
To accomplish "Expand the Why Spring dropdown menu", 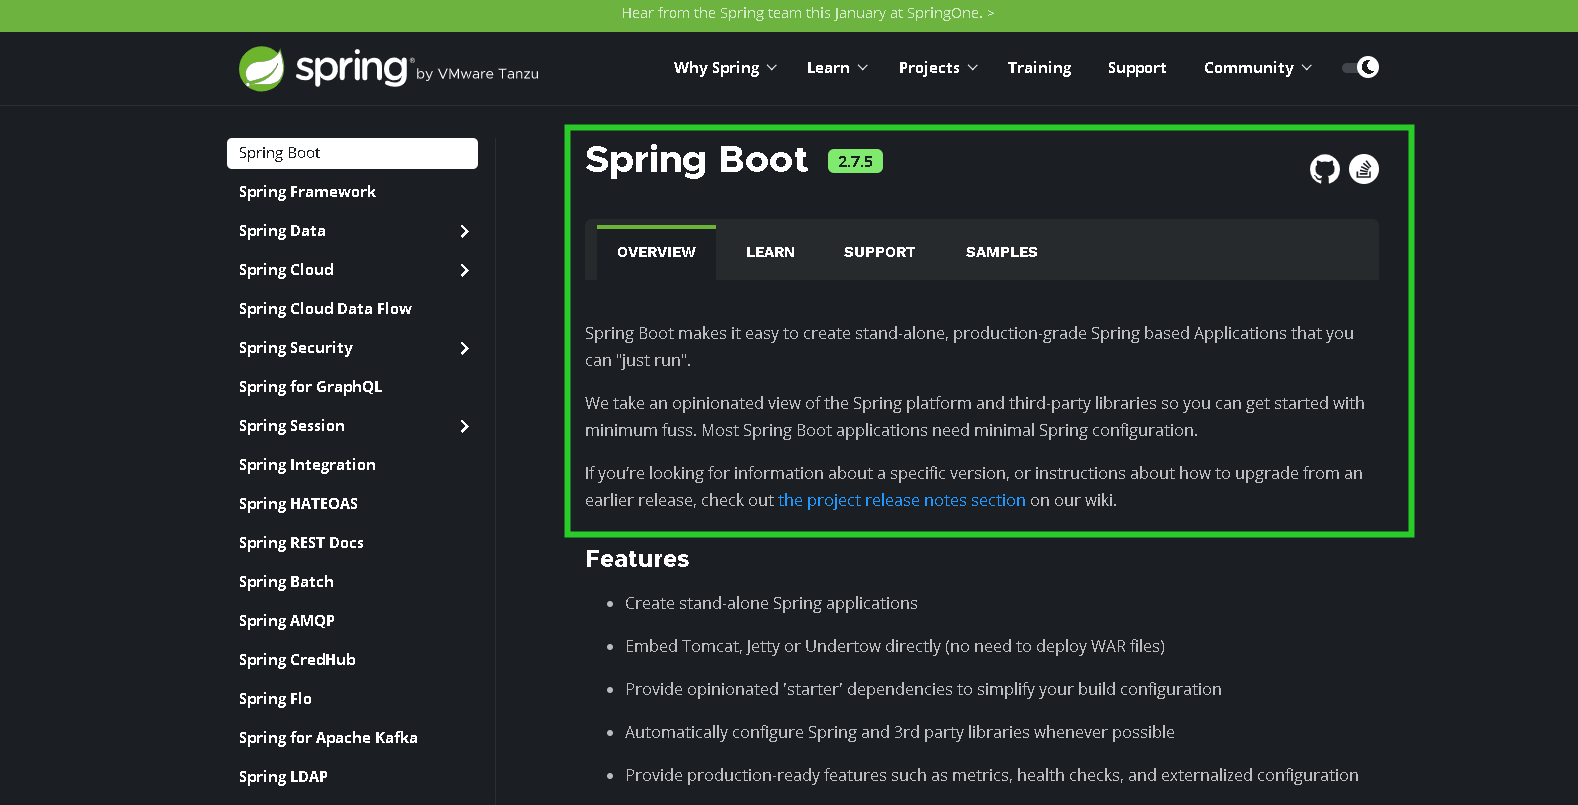I will 725,68.
